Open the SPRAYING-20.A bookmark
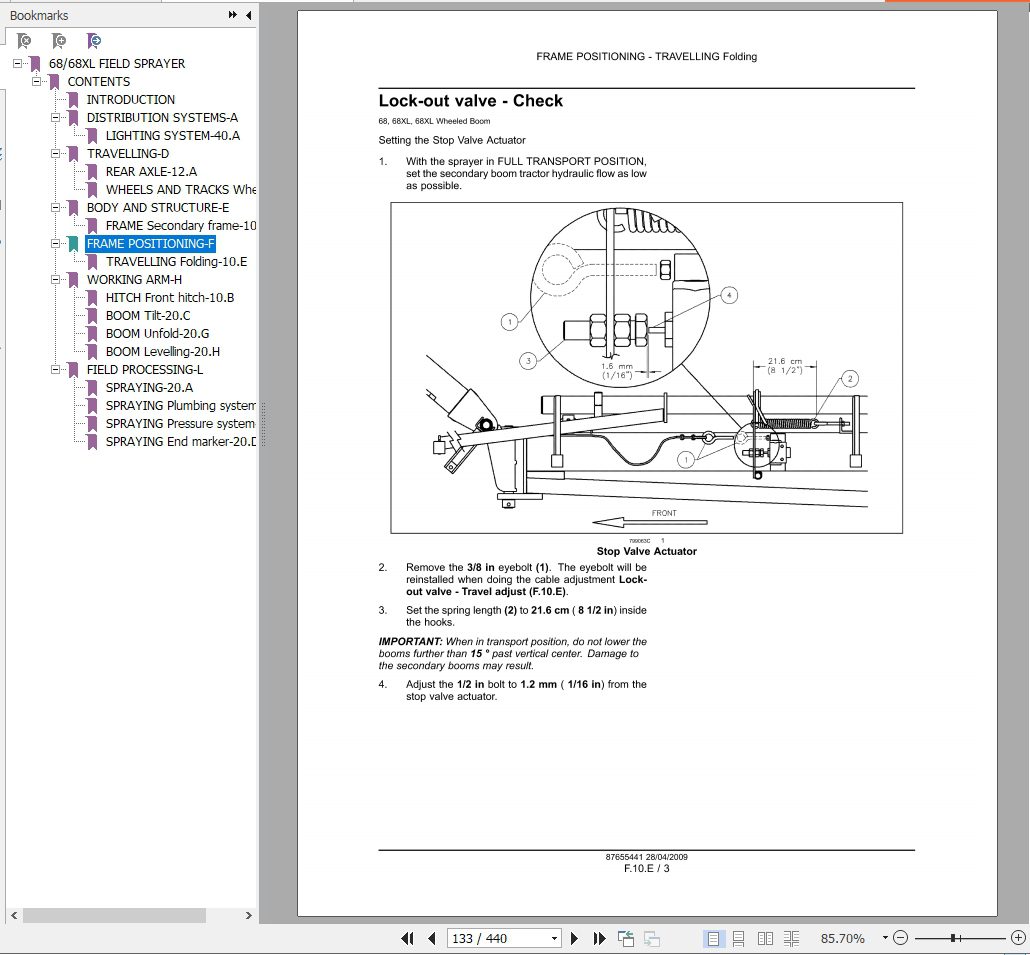This screenshot has width=1030, height=955. click(x=149, y=388)
